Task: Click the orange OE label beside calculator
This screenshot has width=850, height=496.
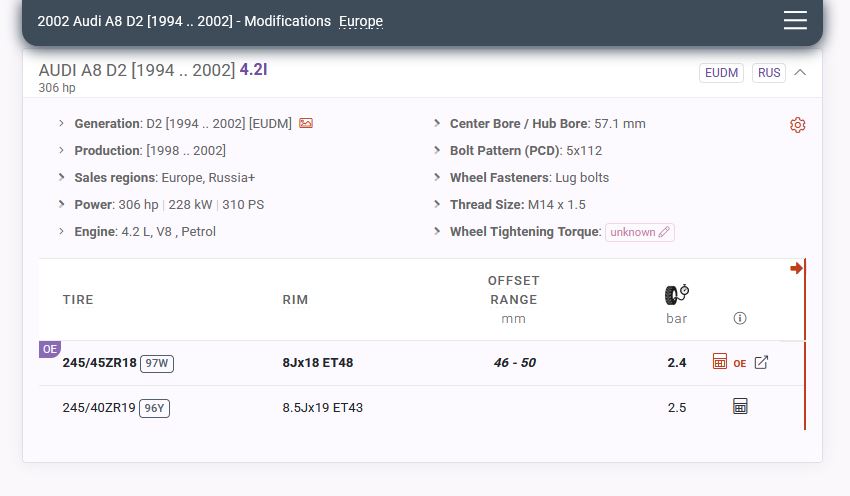Action: (x=740, y=364)
